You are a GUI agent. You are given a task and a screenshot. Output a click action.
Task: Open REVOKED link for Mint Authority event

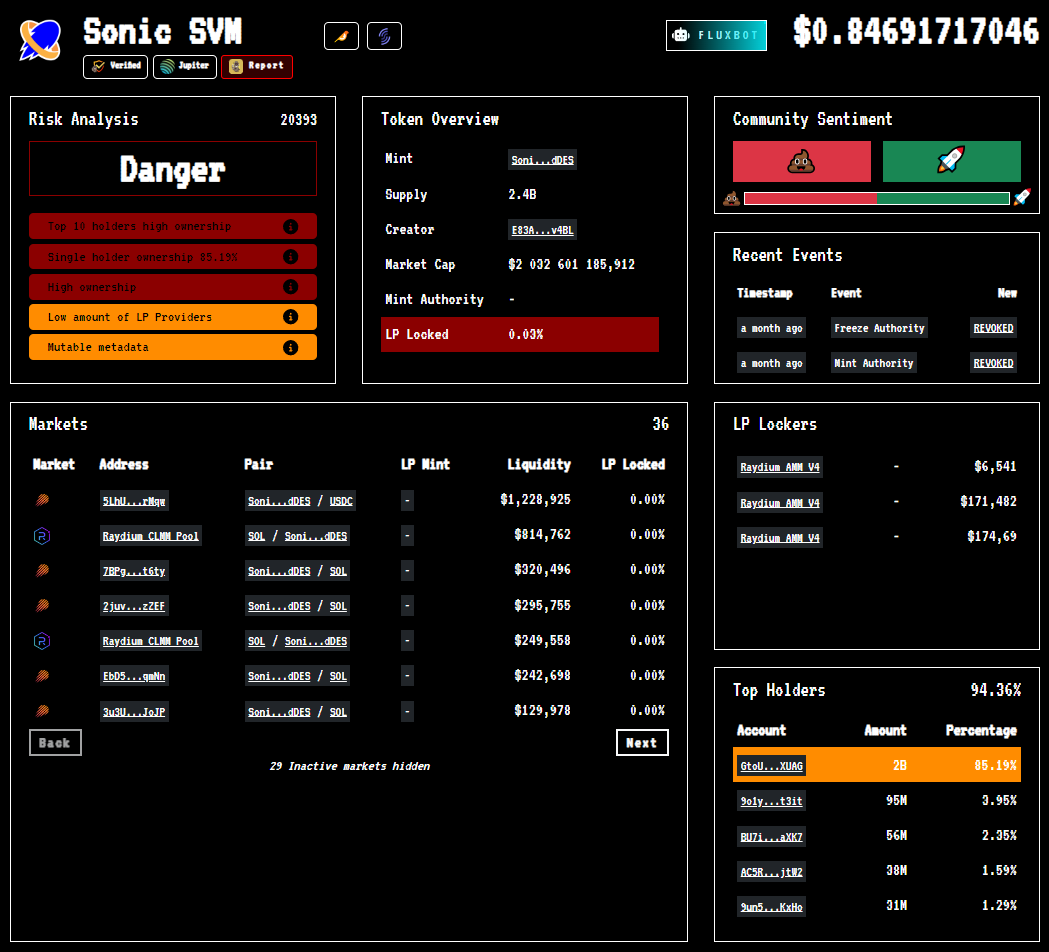(993, 363)
